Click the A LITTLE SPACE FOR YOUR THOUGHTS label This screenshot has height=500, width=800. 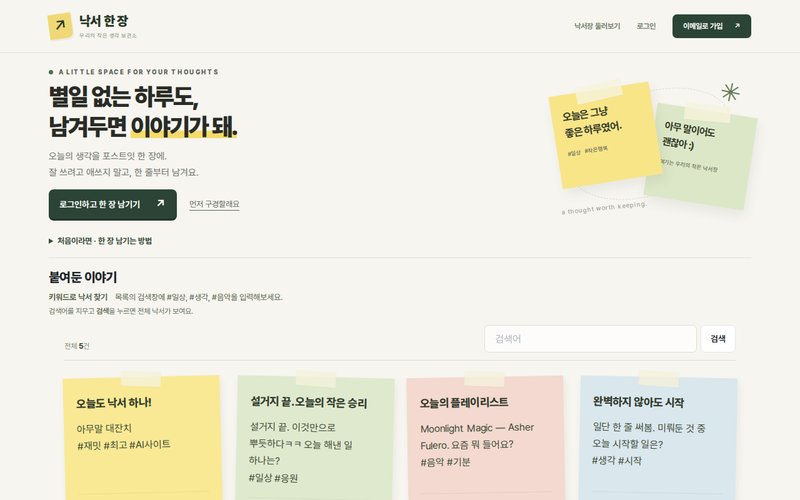click(x=139, y=72)
